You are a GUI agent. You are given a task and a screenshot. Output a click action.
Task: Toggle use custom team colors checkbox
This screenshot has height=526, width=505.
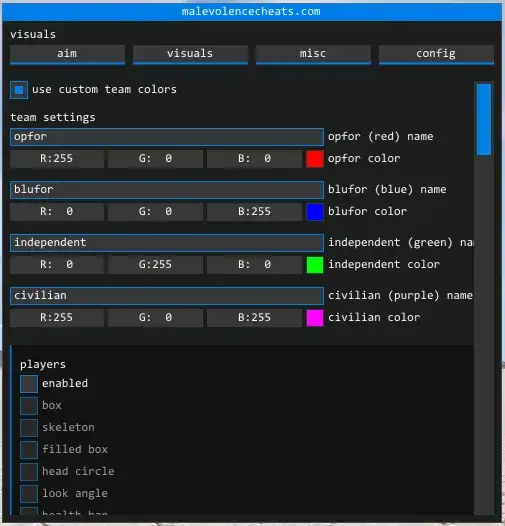[19, 90]
